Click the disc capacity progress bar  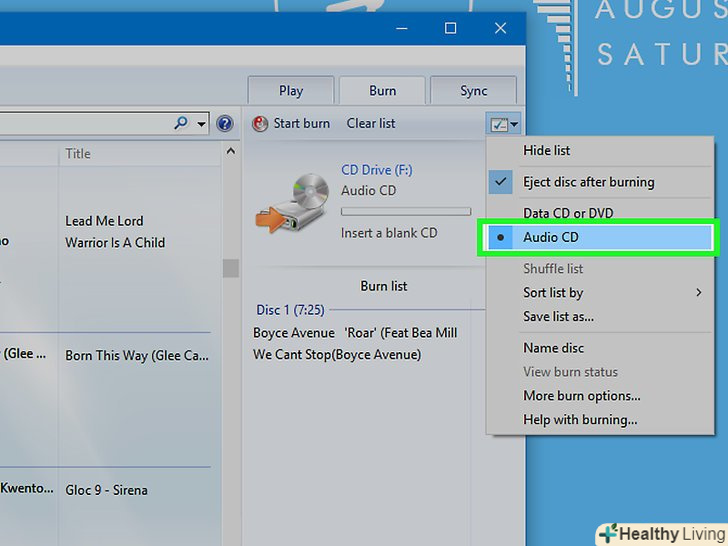406,212
